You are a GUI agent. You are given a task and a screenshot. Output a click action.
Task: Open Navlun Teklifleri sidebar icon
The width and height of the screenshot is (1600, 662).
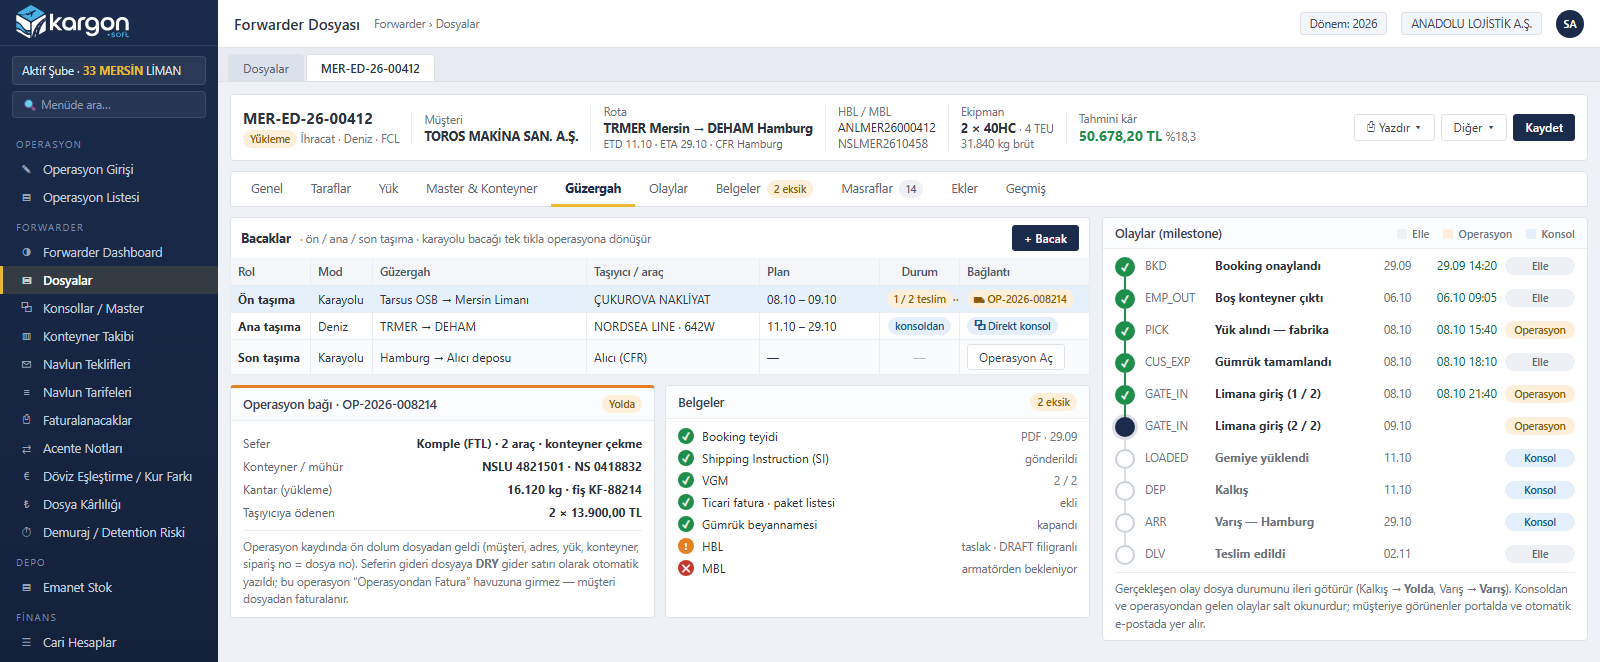[27, 365]
